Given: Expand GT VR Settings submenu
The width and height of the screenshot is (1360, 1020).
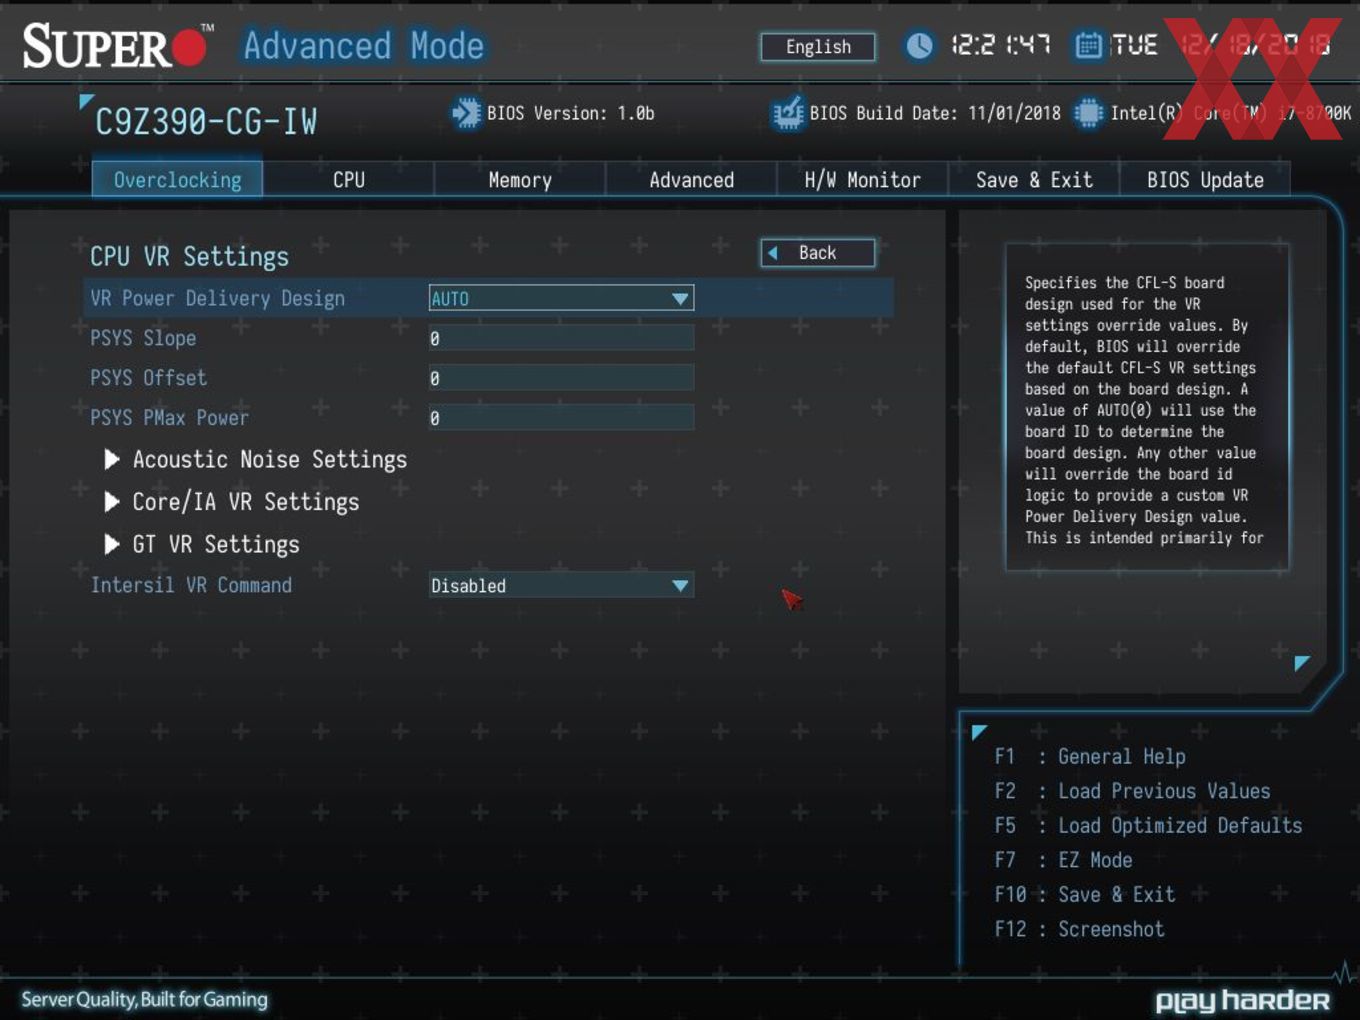Looking at the screenshot, I should [202, 544].
